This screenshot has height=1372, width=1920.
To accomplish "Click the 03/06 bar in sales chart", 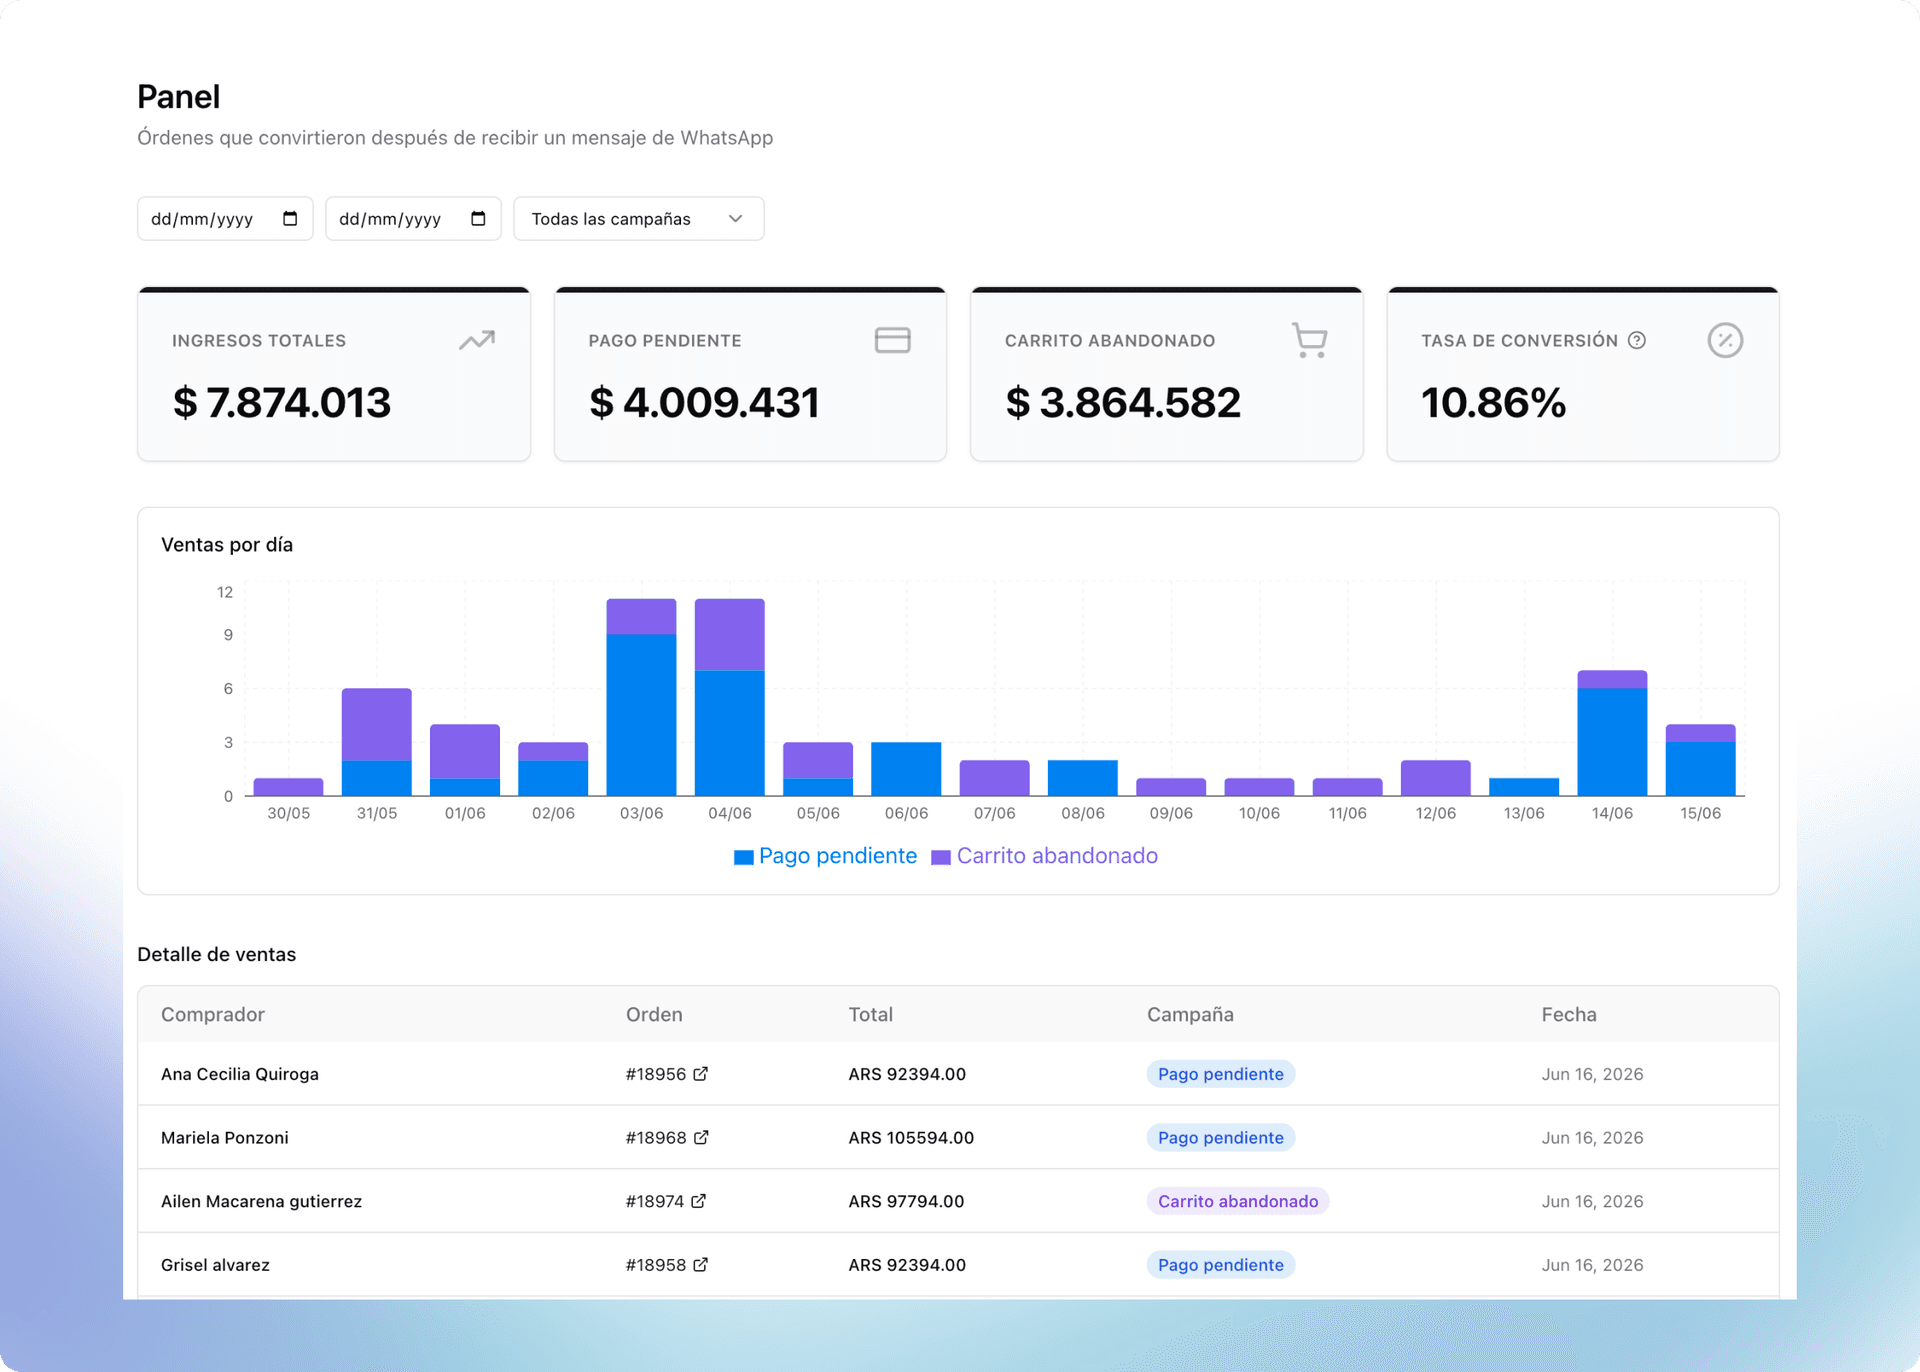I will pos(641,697).
